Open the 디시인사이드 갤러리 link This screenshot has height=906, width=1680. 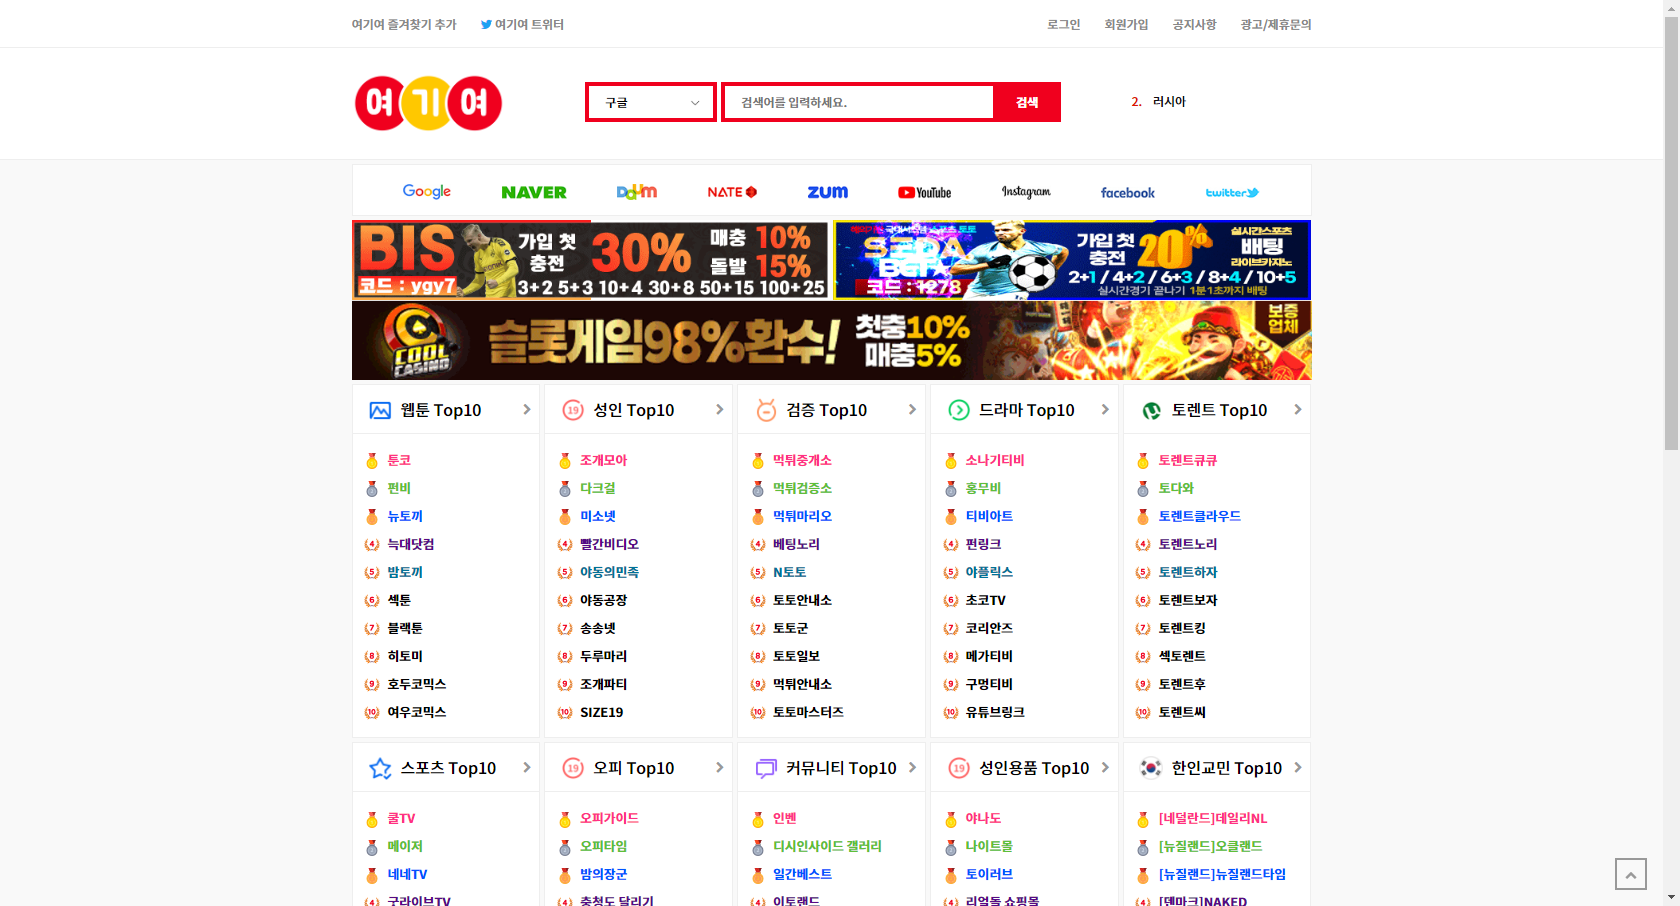[827, 846]
